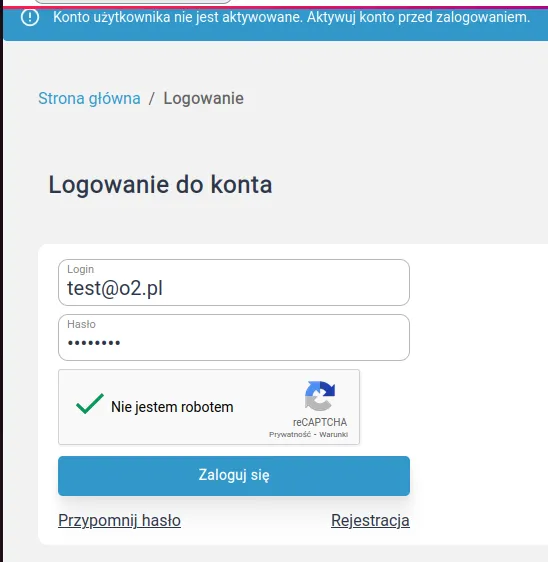This screenshot has height=562, width=548.
Task: Click the reCAPTCHA brand text
Action: pos(320,422)
